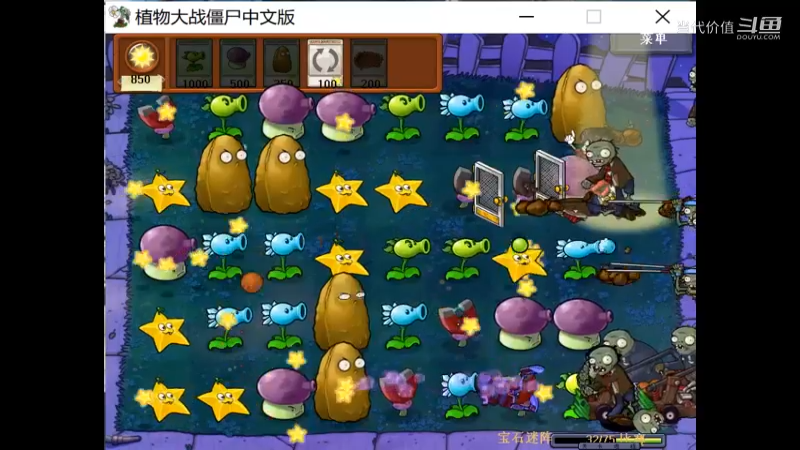Click the Tall-nut beneath the top-row Peashooter
This screenshot has width=800, height=450.
(x=223, y=174)
